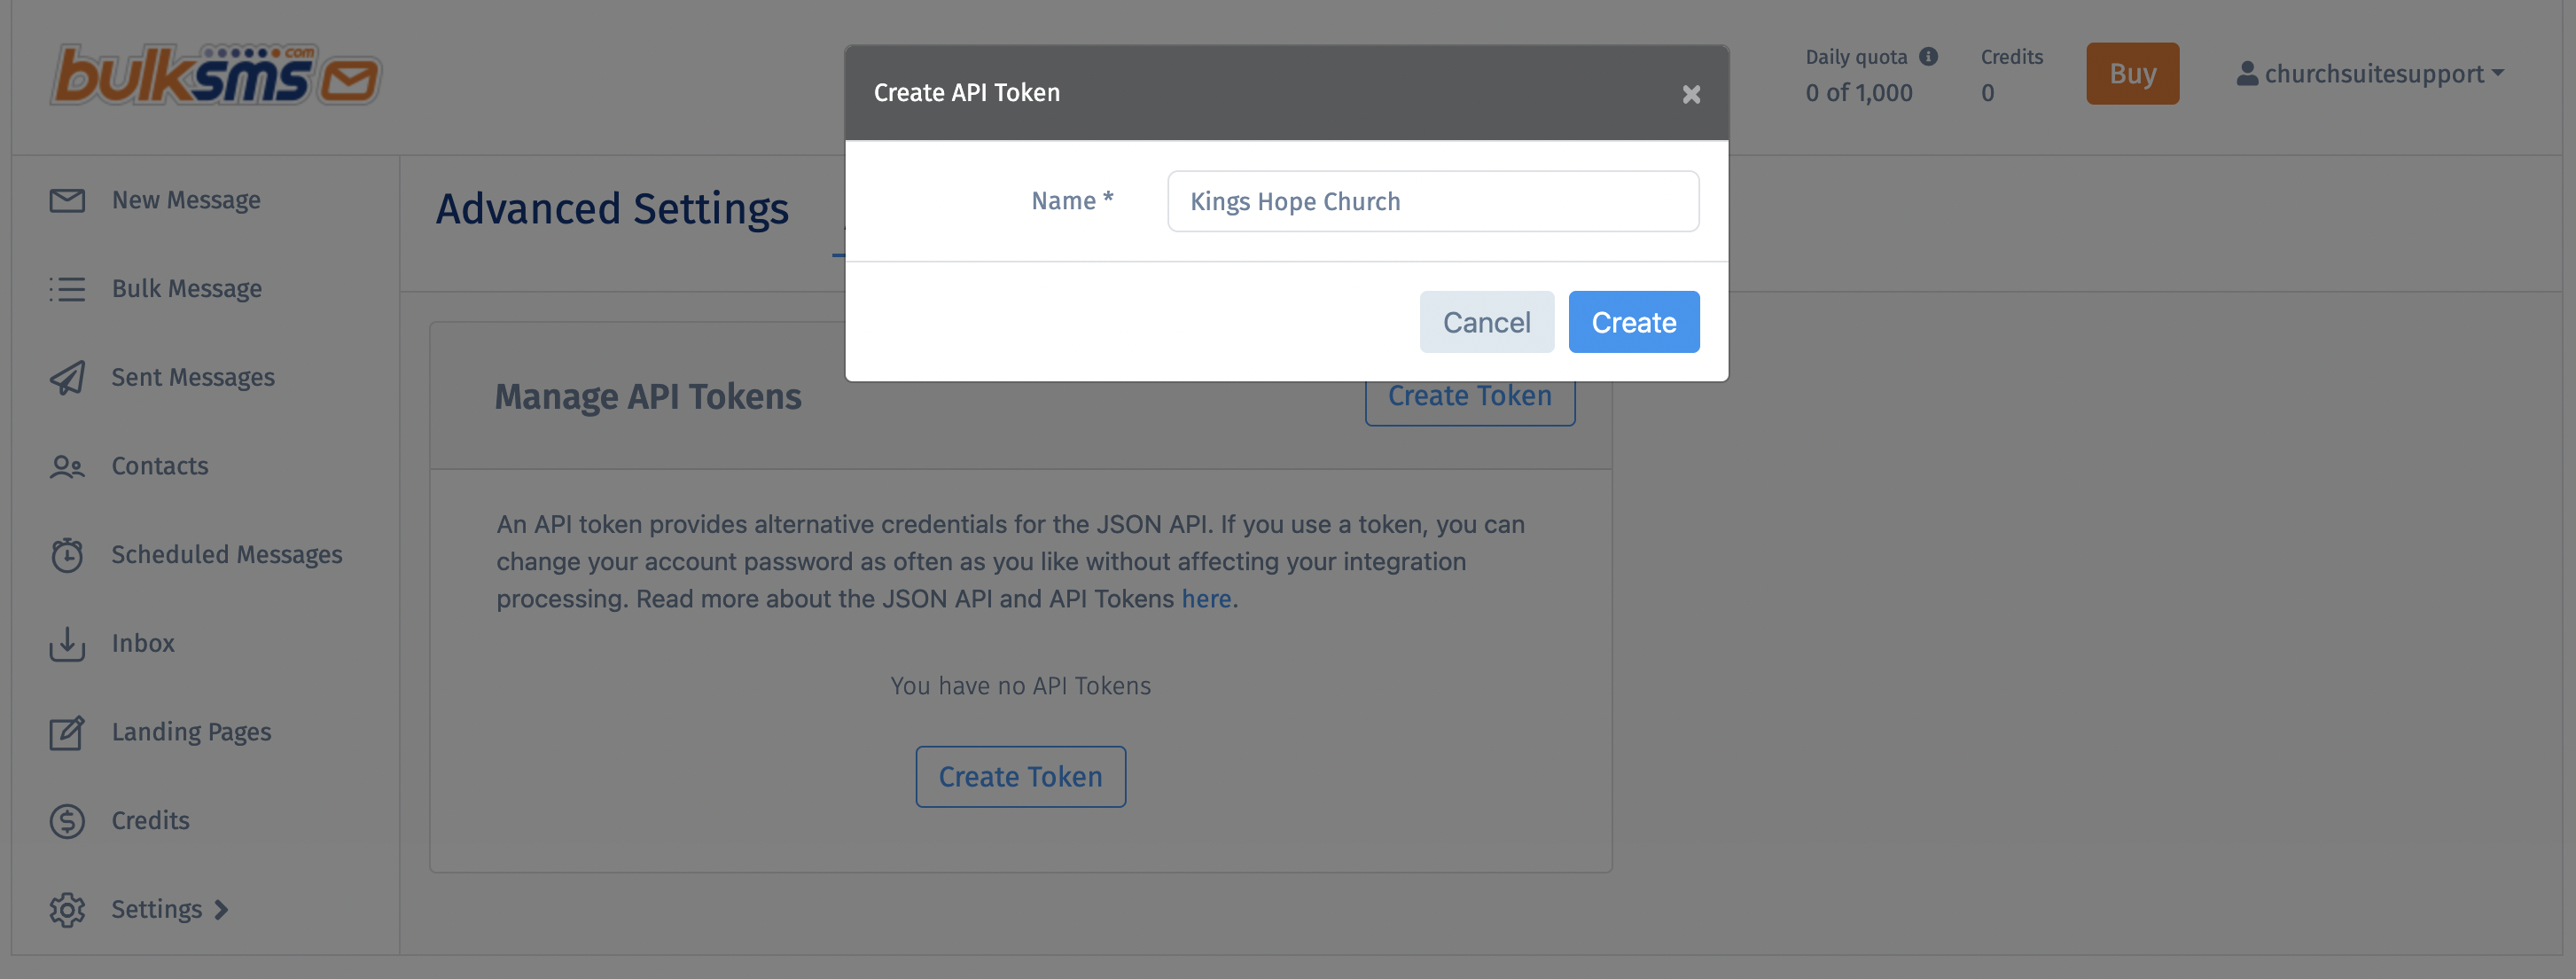This screenshot has height=979, width=2576.
Task: Click the Inbox download tray icon
Action: click(67, 644)
